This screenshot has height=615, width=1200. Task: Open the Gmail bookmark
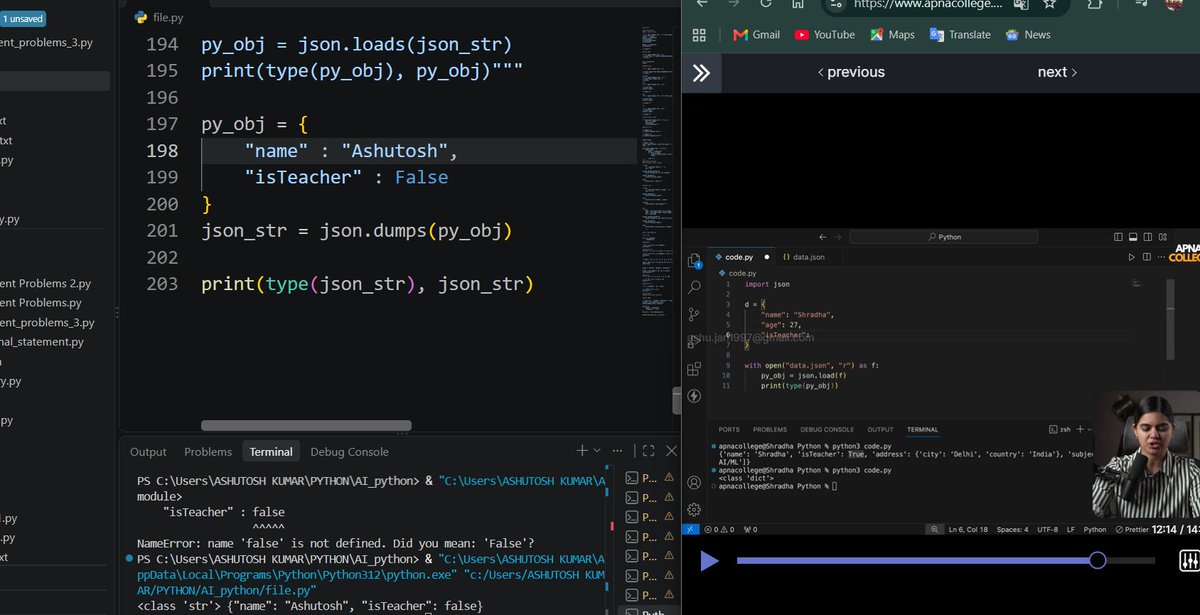[x=756, y=34]
